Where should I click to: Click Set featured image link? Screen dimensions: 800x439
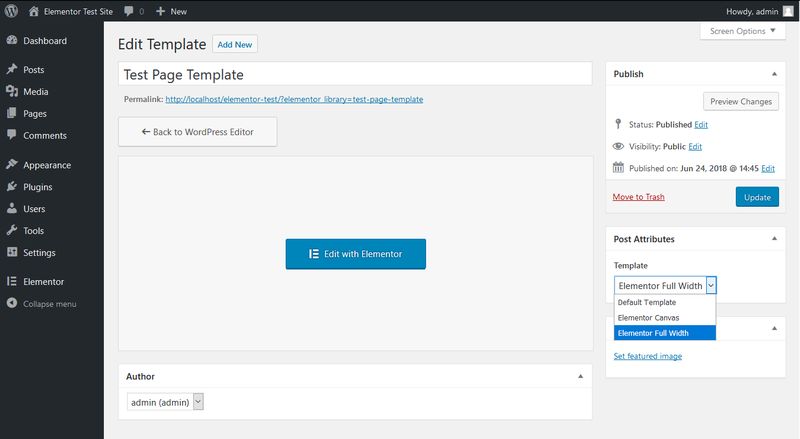648,356
